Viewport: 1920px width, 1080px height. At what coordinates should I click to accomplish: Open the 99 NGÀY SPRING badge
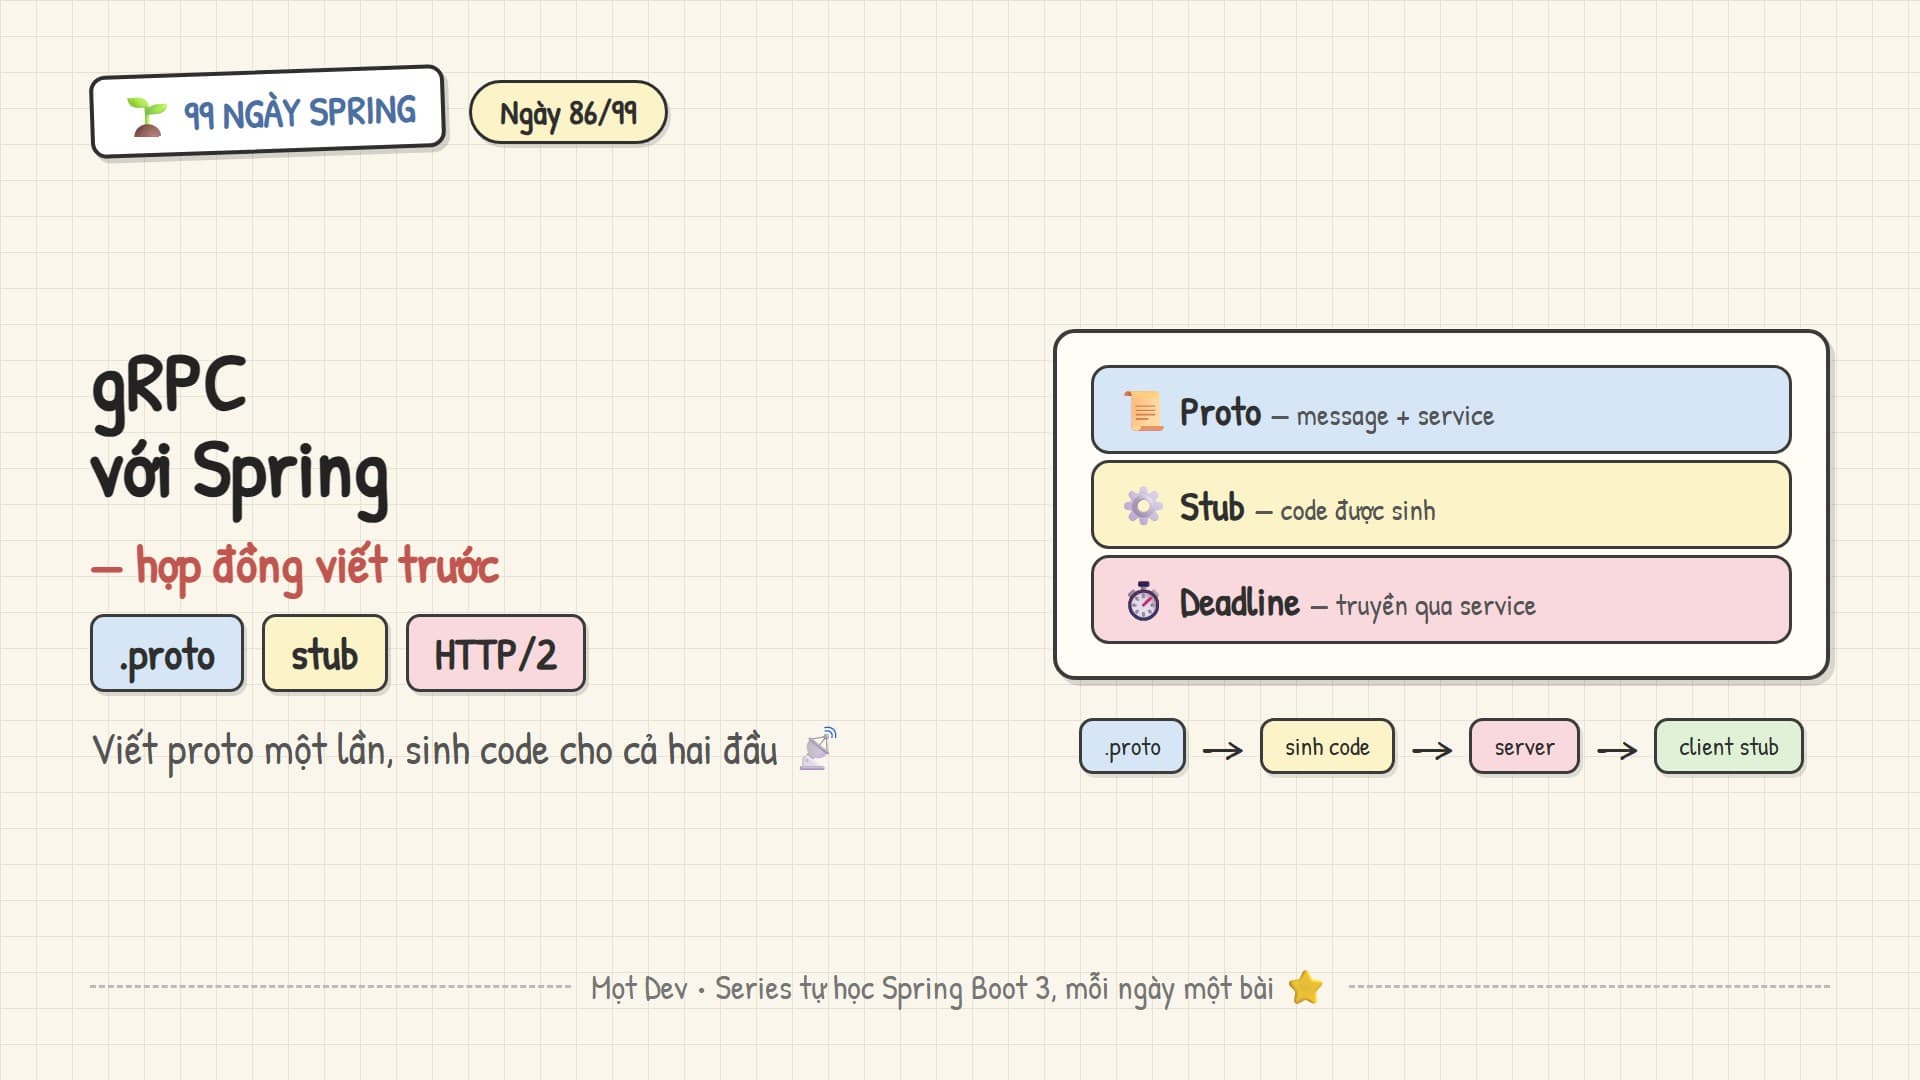267,112
